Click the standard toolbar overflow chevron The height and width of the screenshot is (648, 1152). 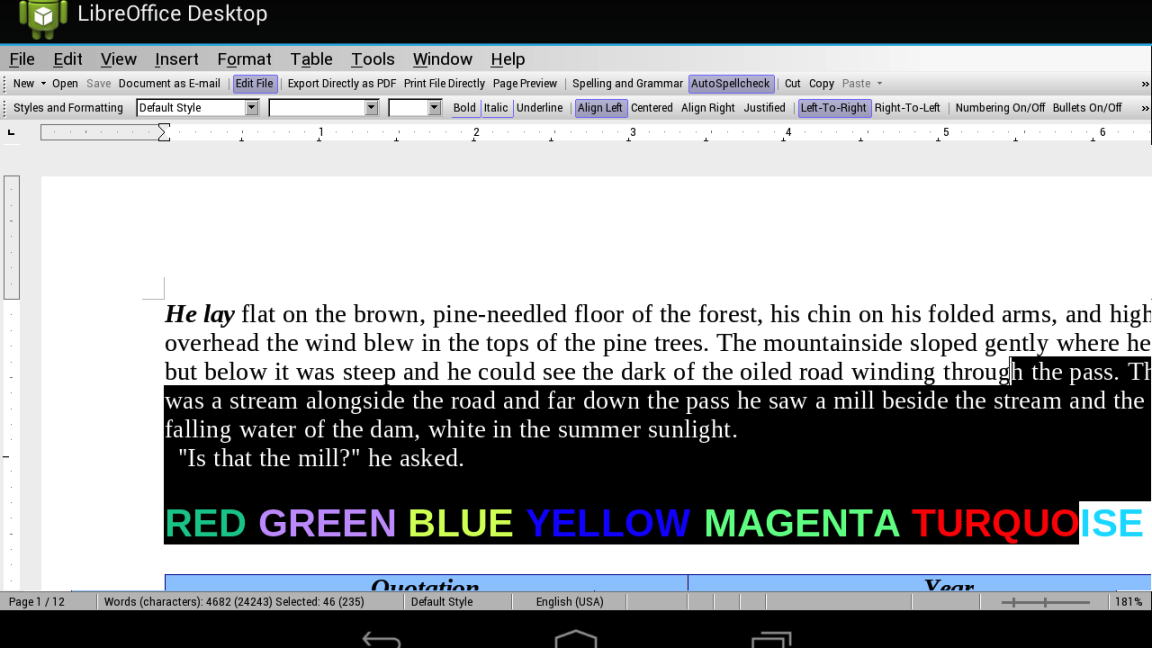[x=1145, y=84]
